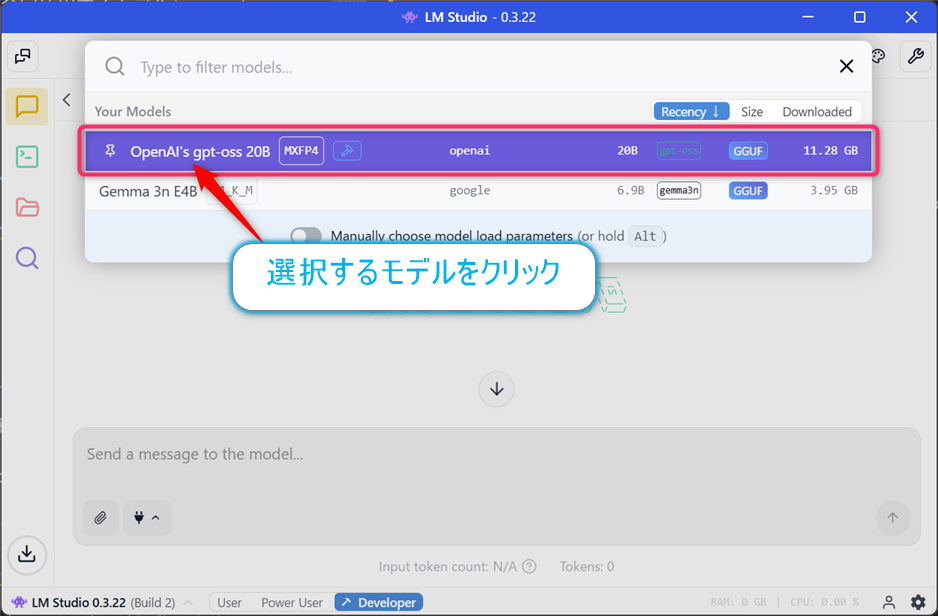Close the model selector with X
This screenshot has height=616, width=938.
[846, 66]
